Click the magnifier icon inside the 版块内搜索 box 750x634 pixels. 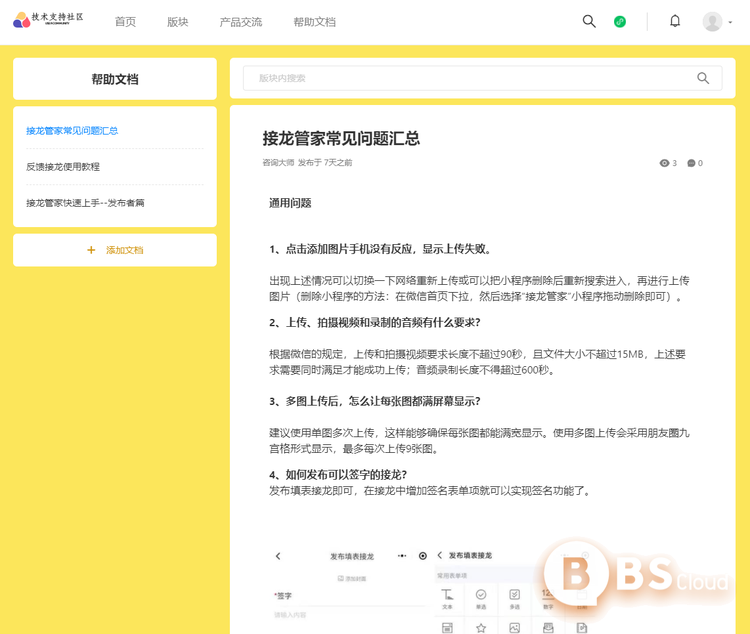pos(703,78)
